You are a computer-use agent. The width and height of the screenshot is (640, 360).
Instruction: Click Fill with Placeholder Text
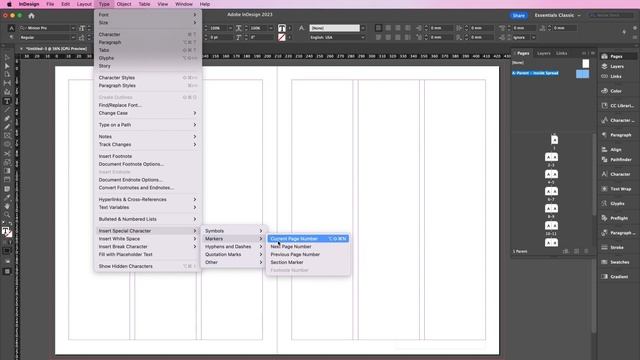click(147, 254)
